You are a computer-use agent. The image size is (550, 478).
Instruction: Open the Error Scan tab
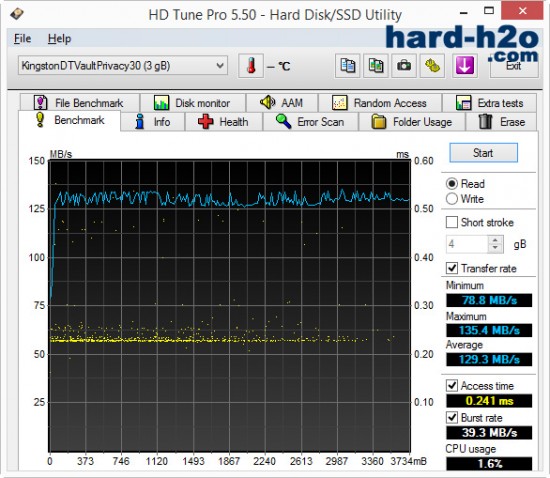point(310,122)
